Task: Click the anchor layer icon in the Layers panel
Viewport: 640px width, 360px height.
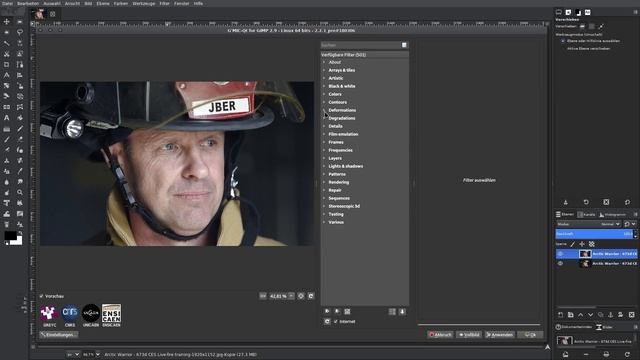Action: point(611,315)
